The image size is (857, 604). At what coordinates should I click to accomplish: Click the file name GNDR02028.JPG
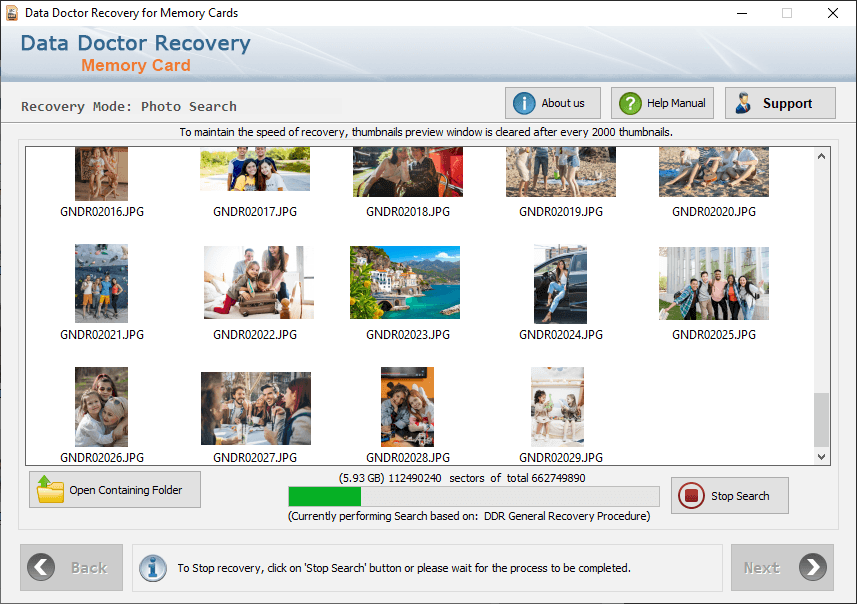408,458
